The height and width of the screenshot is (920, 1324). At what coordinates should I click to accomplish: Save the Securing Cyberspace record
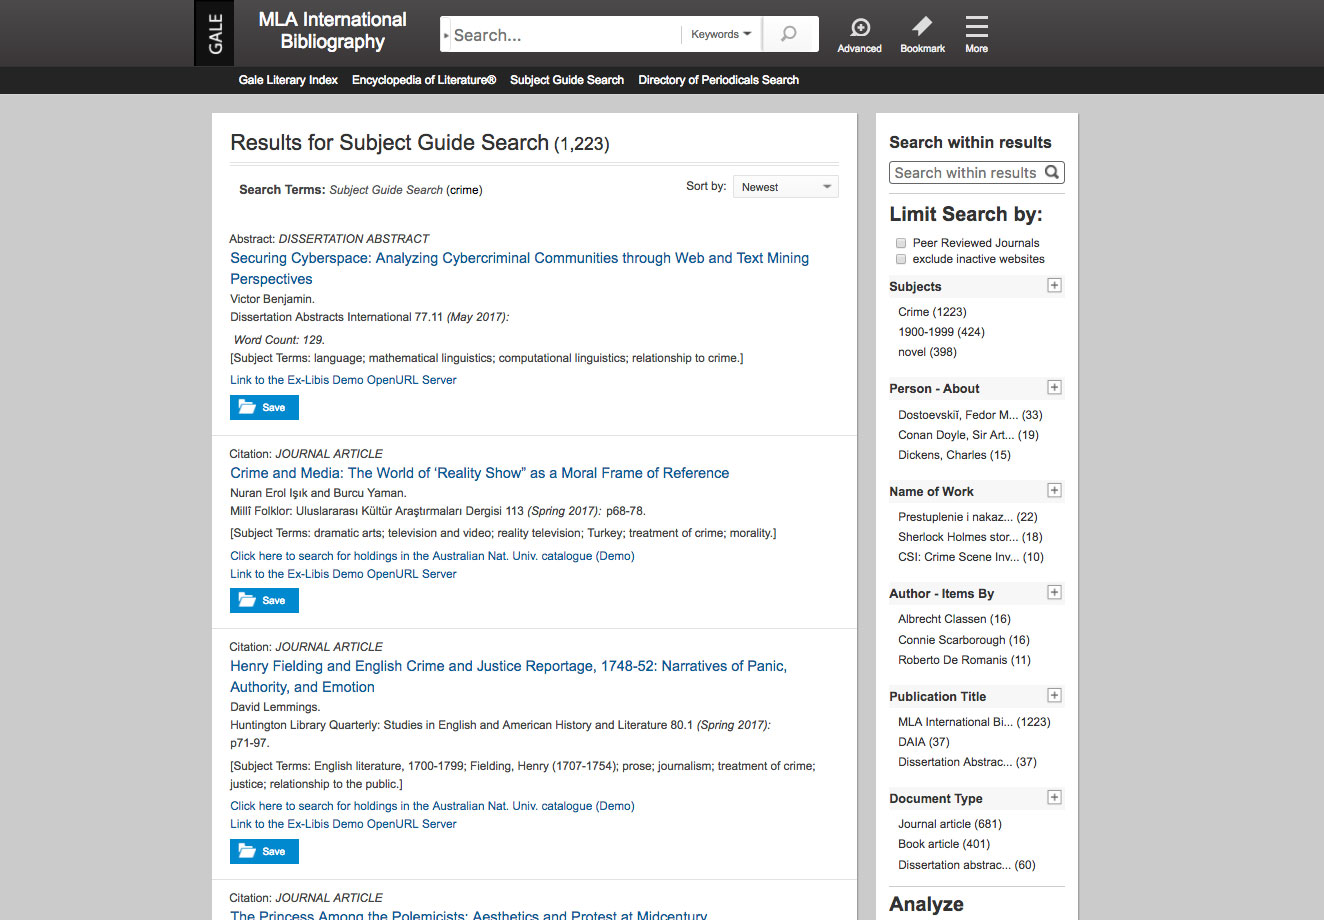[264, 407]
